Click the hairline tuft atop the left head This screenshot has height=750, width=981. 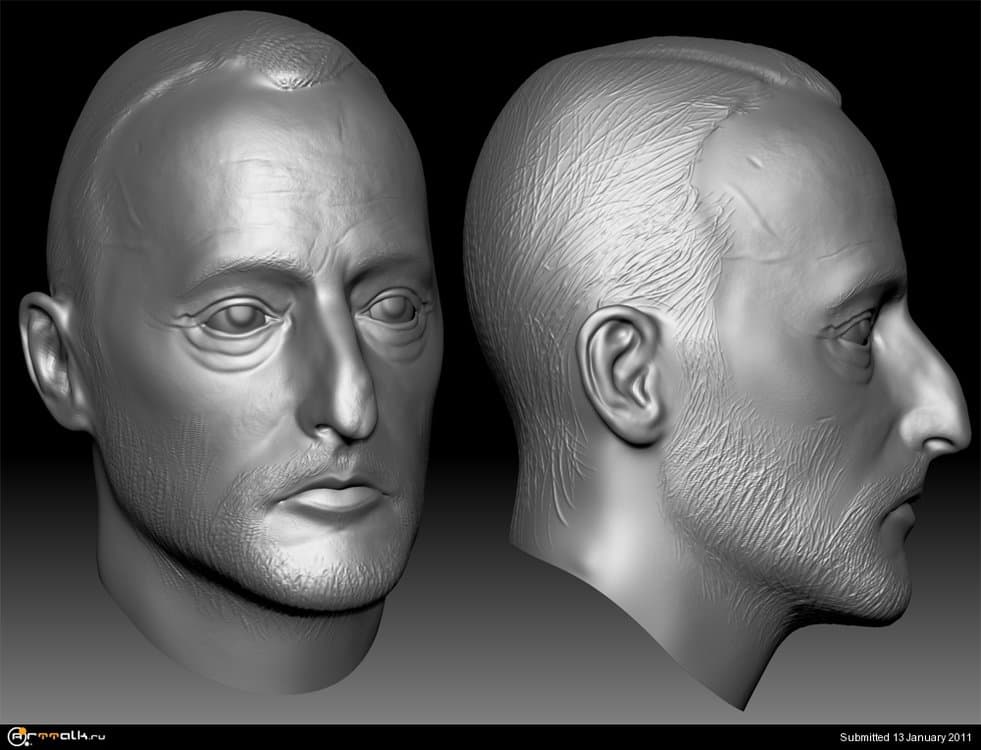tap(297, 77)
